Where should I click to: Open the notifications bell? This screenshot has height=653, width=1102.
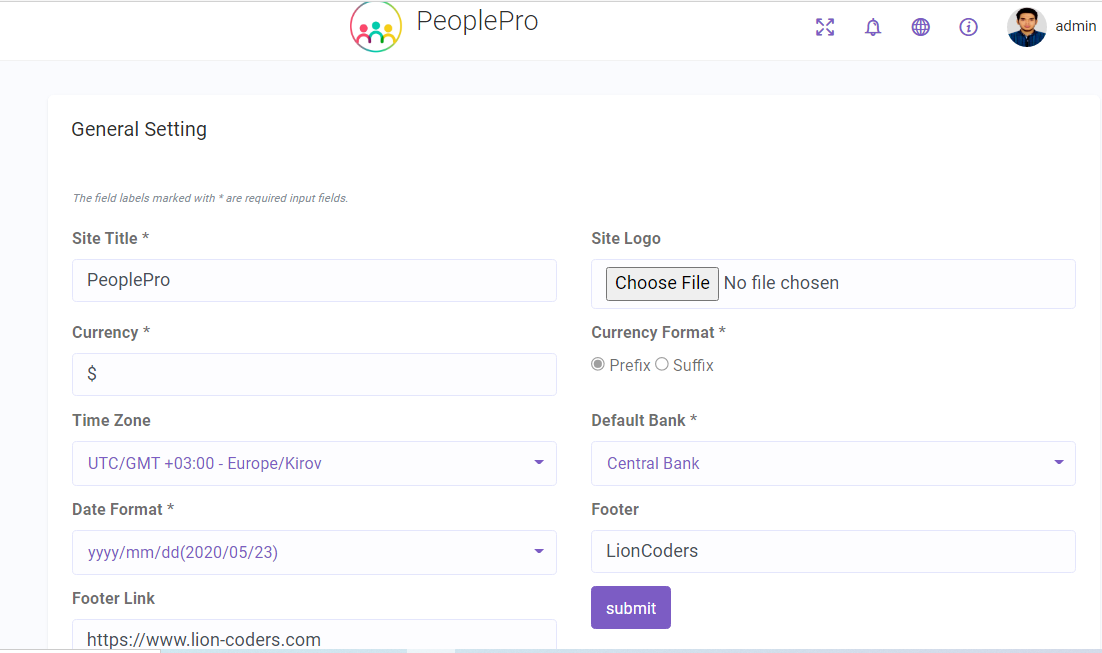pyautogui.click(x=873, y=27)
